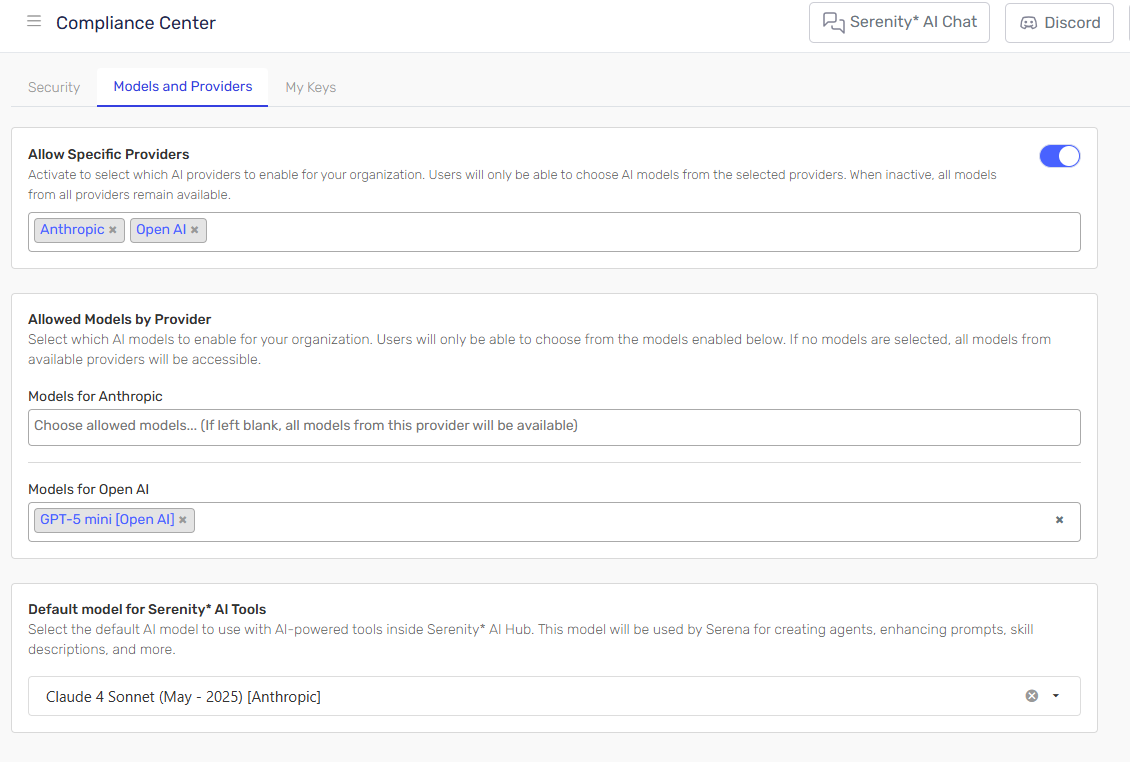Click the Anthropic tag label
1130x762 pixels.
click(x=72, y=230)
